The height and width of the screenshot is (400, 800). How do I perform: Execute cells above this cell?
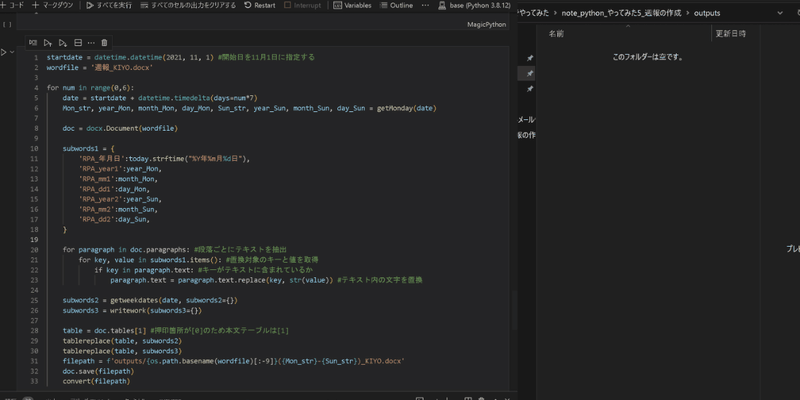[47, 43]
